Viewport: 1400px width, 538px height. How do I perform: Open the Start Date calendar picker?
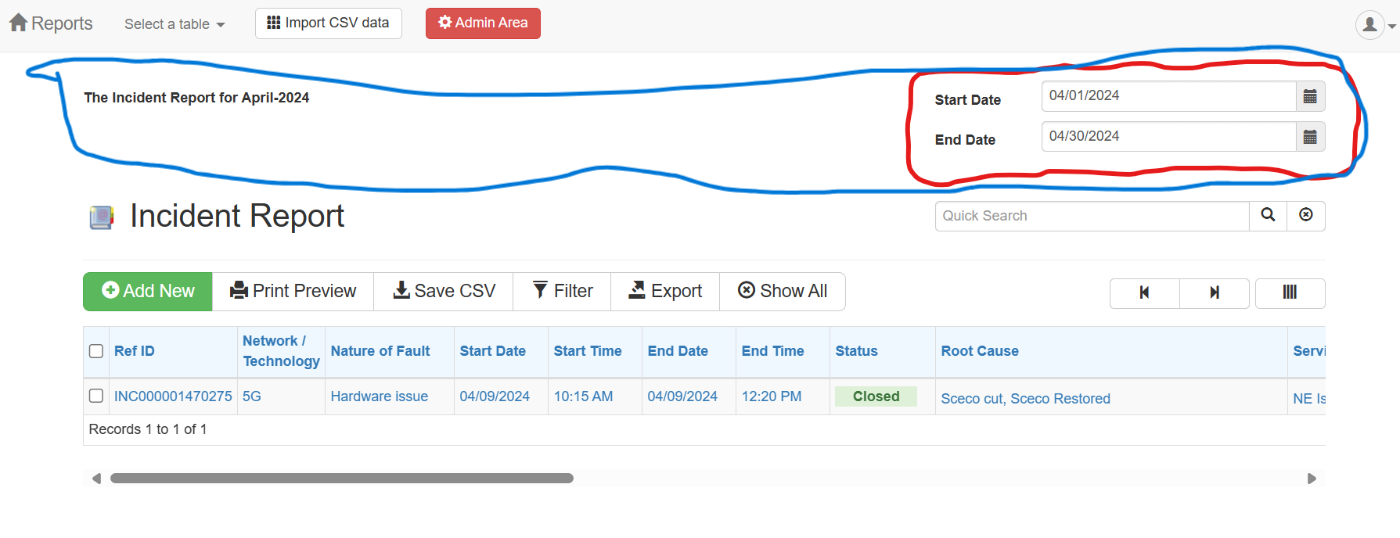point(1310,96)
